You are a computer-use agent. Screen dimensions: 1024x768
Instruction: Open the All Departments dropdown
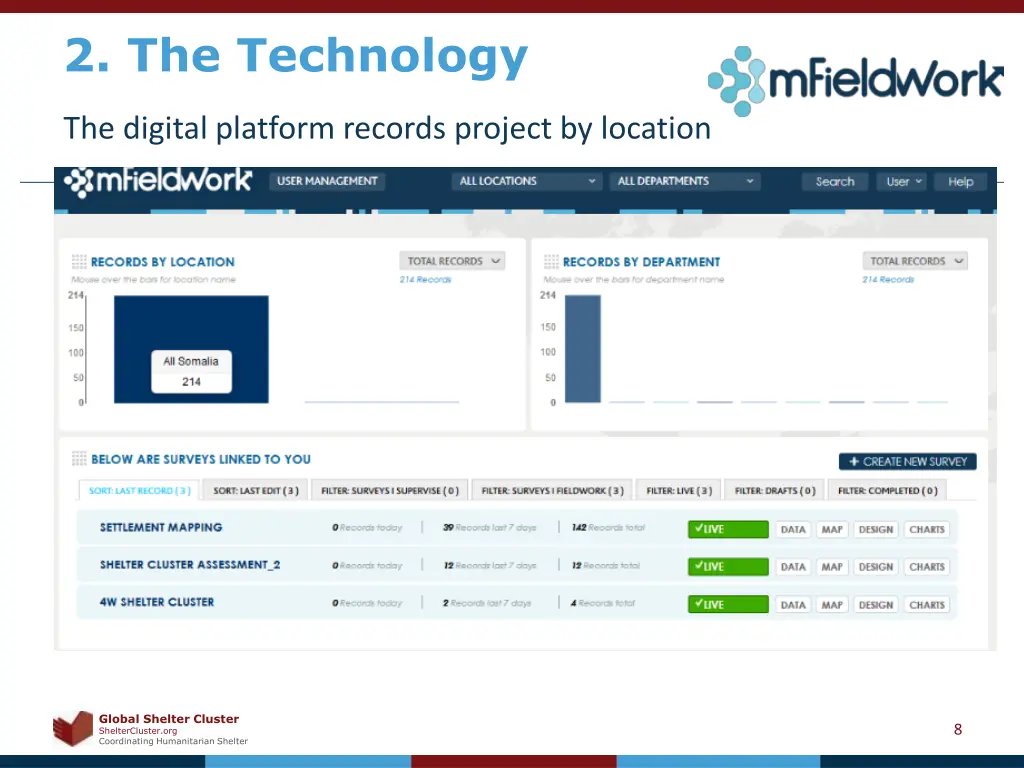[685, 181]
